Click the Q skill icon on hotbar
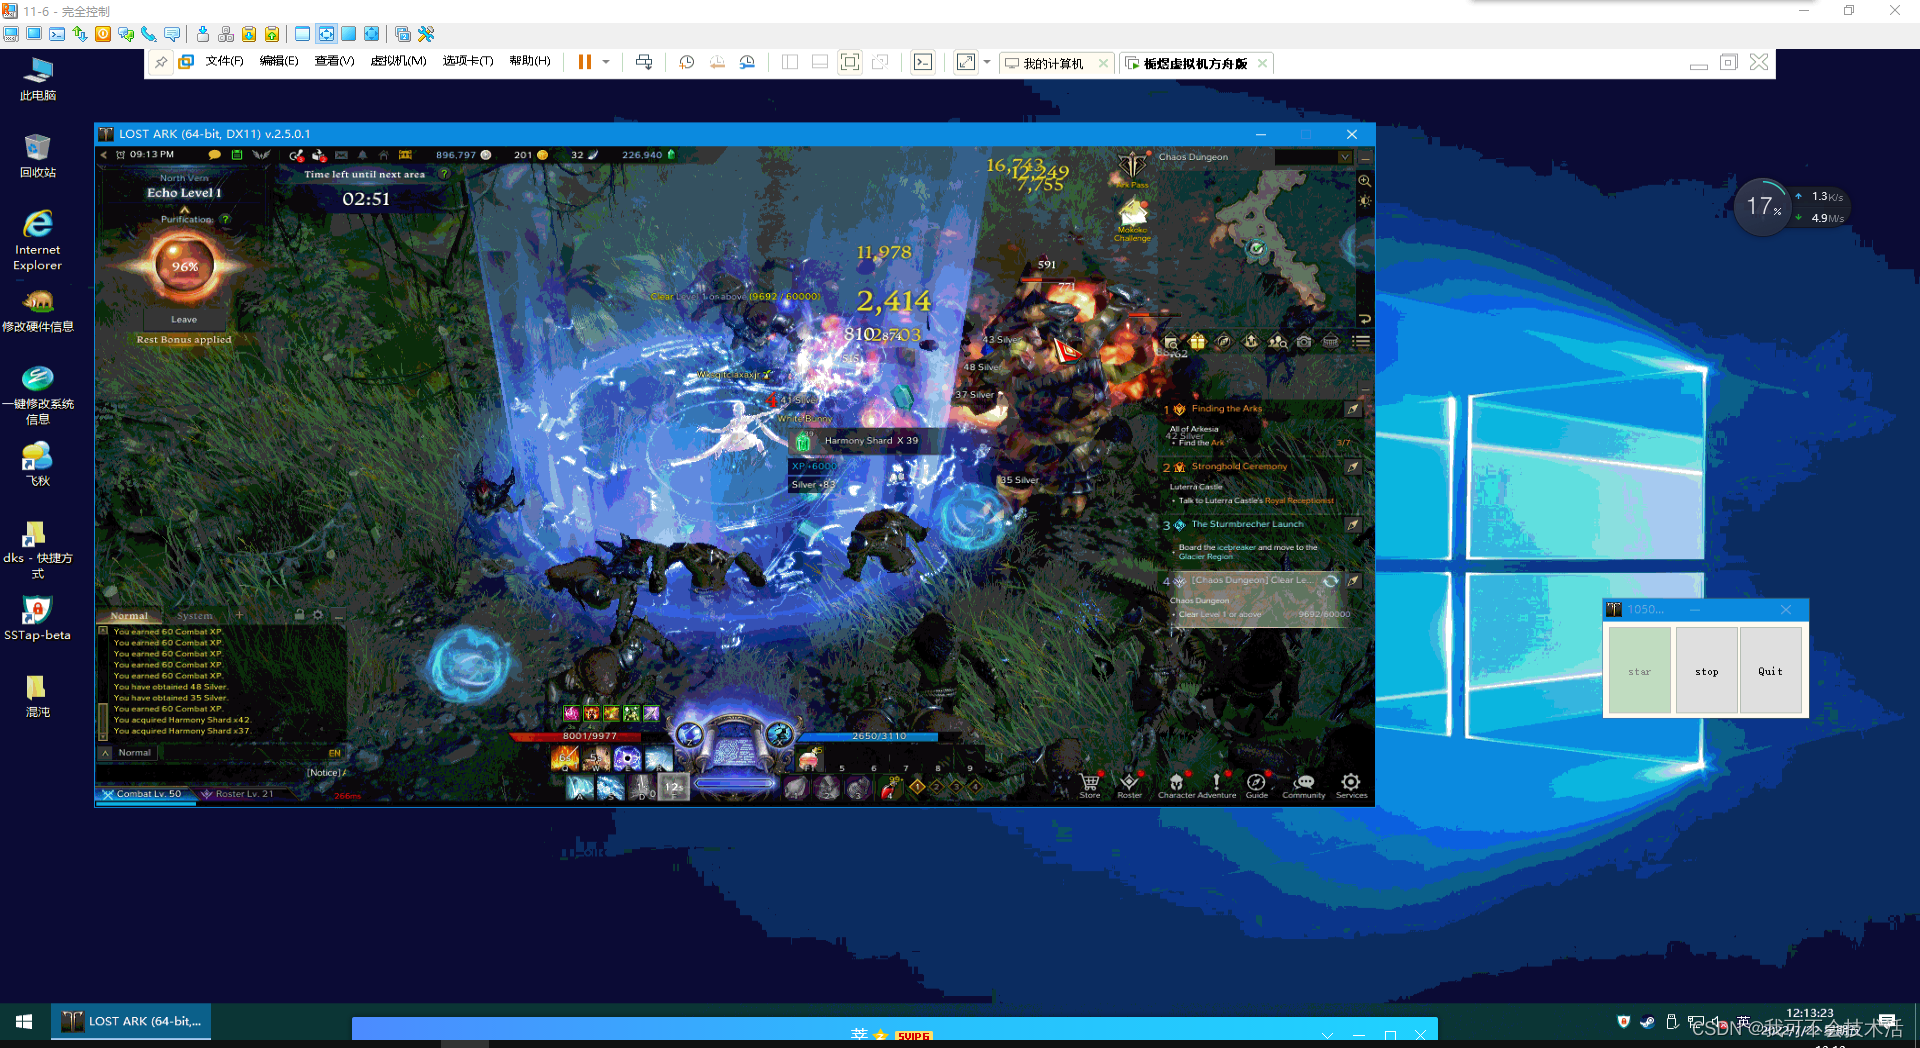This screenshot has width=1920, height=1048. point(565,759)
